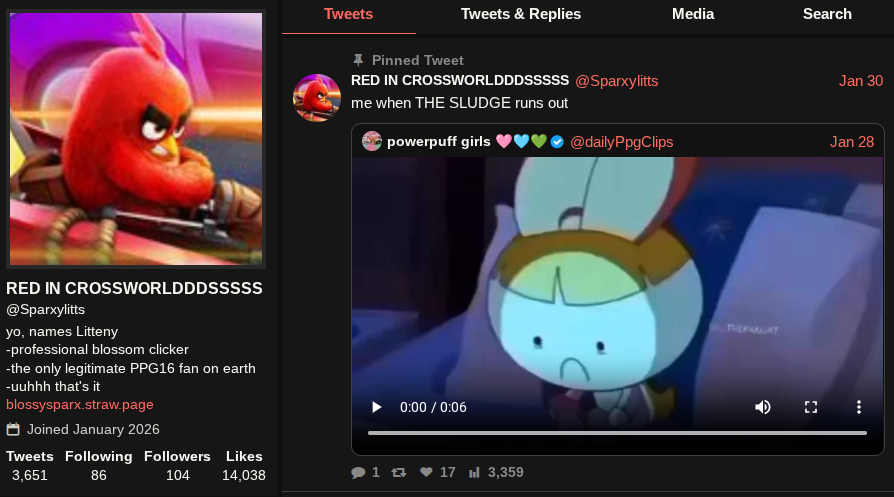Enter fullscreen mode on the video
The height and width of the screenshot is (497, 894).
[x=811, y=407]
